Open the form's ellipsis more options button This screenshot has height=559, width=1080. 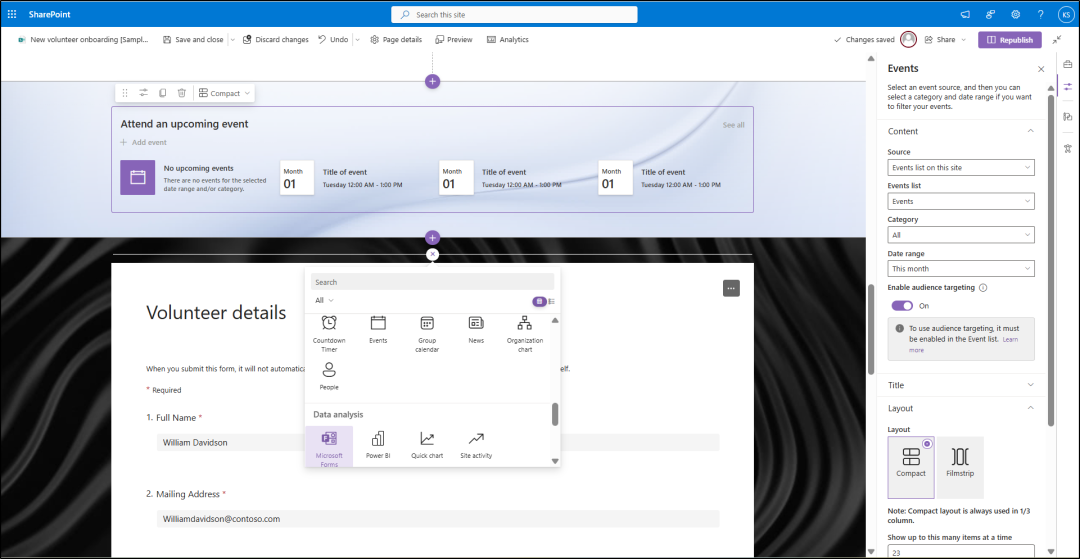pyautogui.click(x=731, y=288)
